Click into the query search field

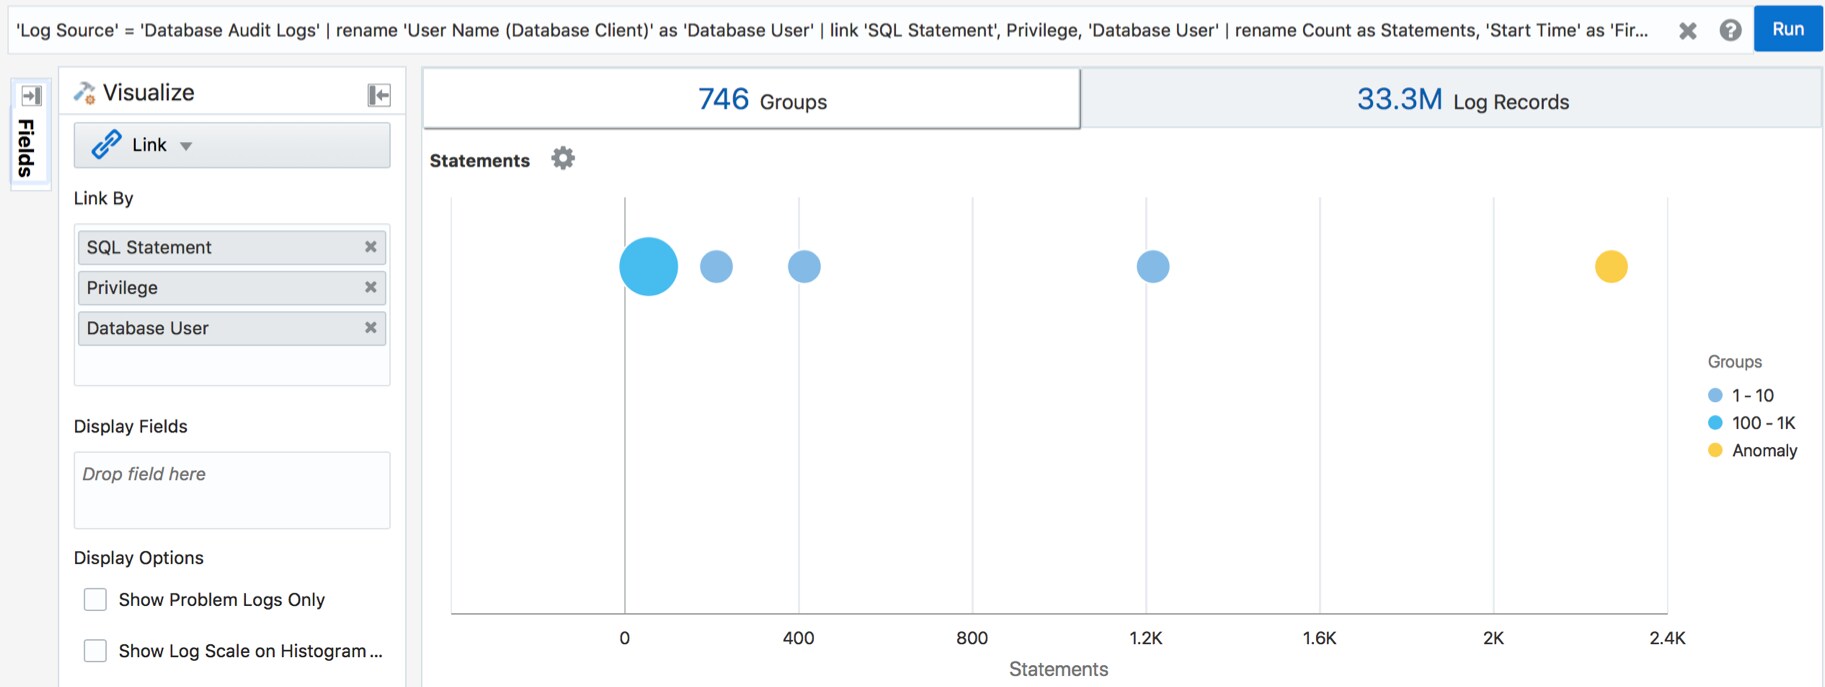tap(830, 31)
